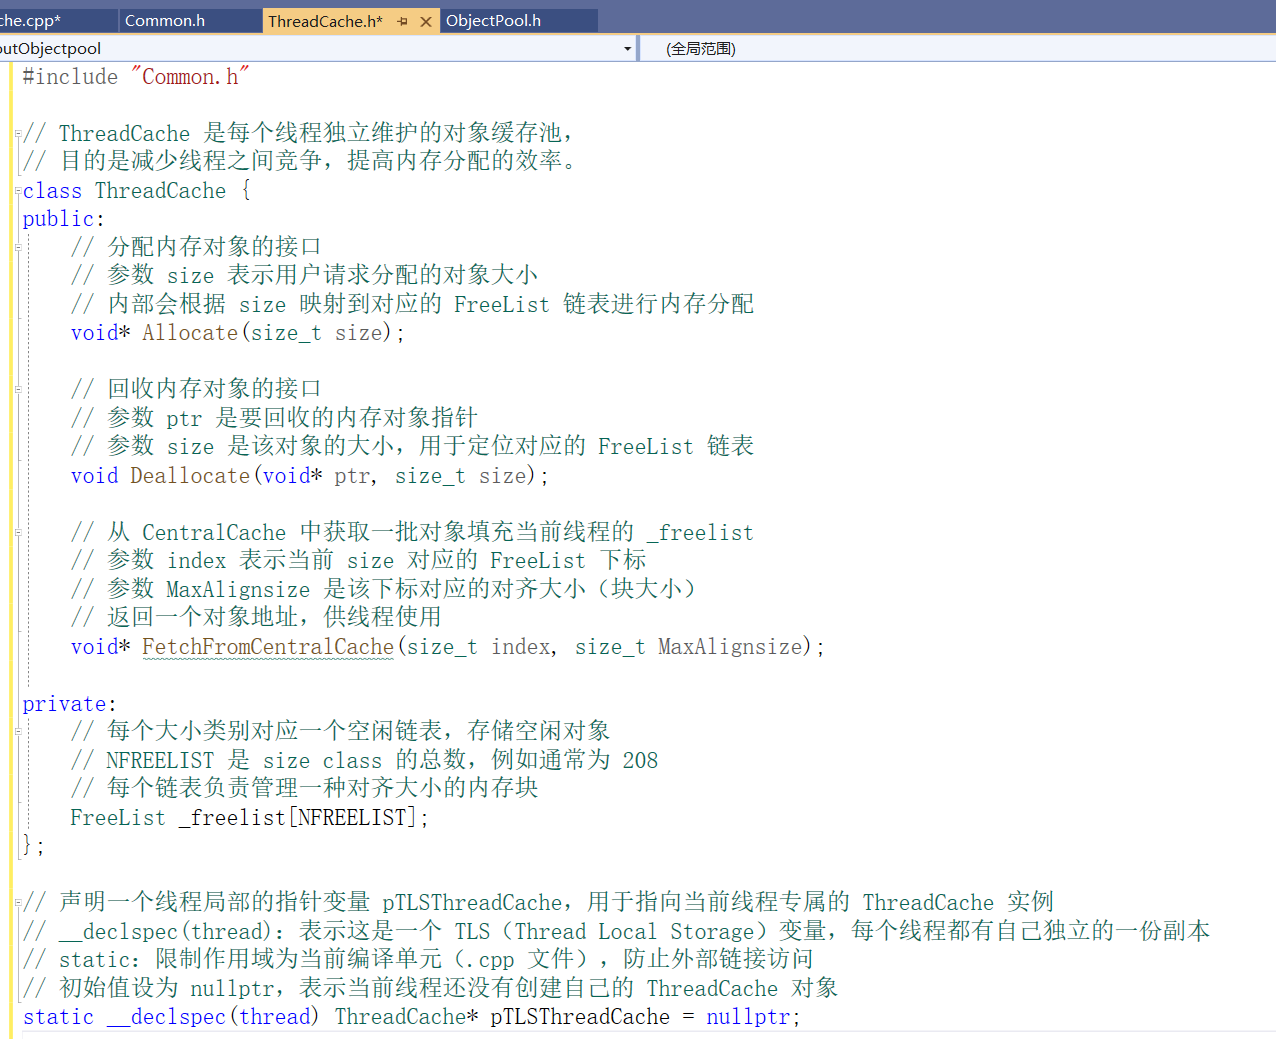Close the ThreadCache.h tab
The height and width of the screenshot is (1039, 1276).
(x=426, y=21)
